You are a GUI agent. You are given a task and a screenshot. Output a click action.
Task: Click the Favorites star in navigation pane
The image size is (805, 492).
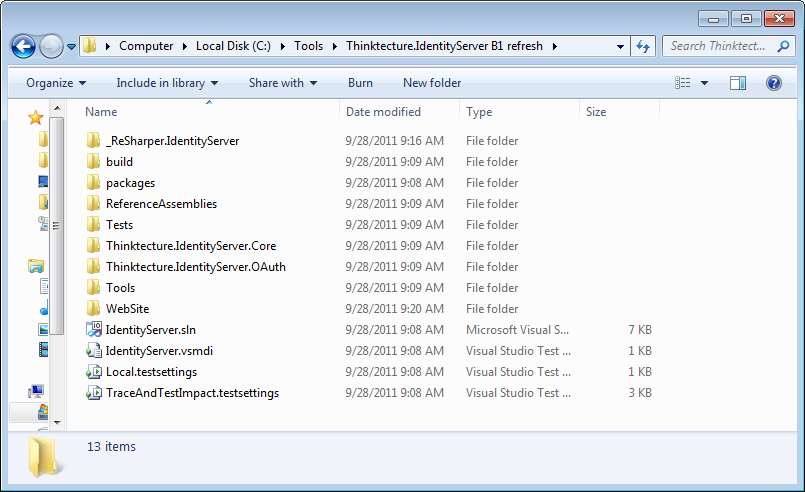35,118
